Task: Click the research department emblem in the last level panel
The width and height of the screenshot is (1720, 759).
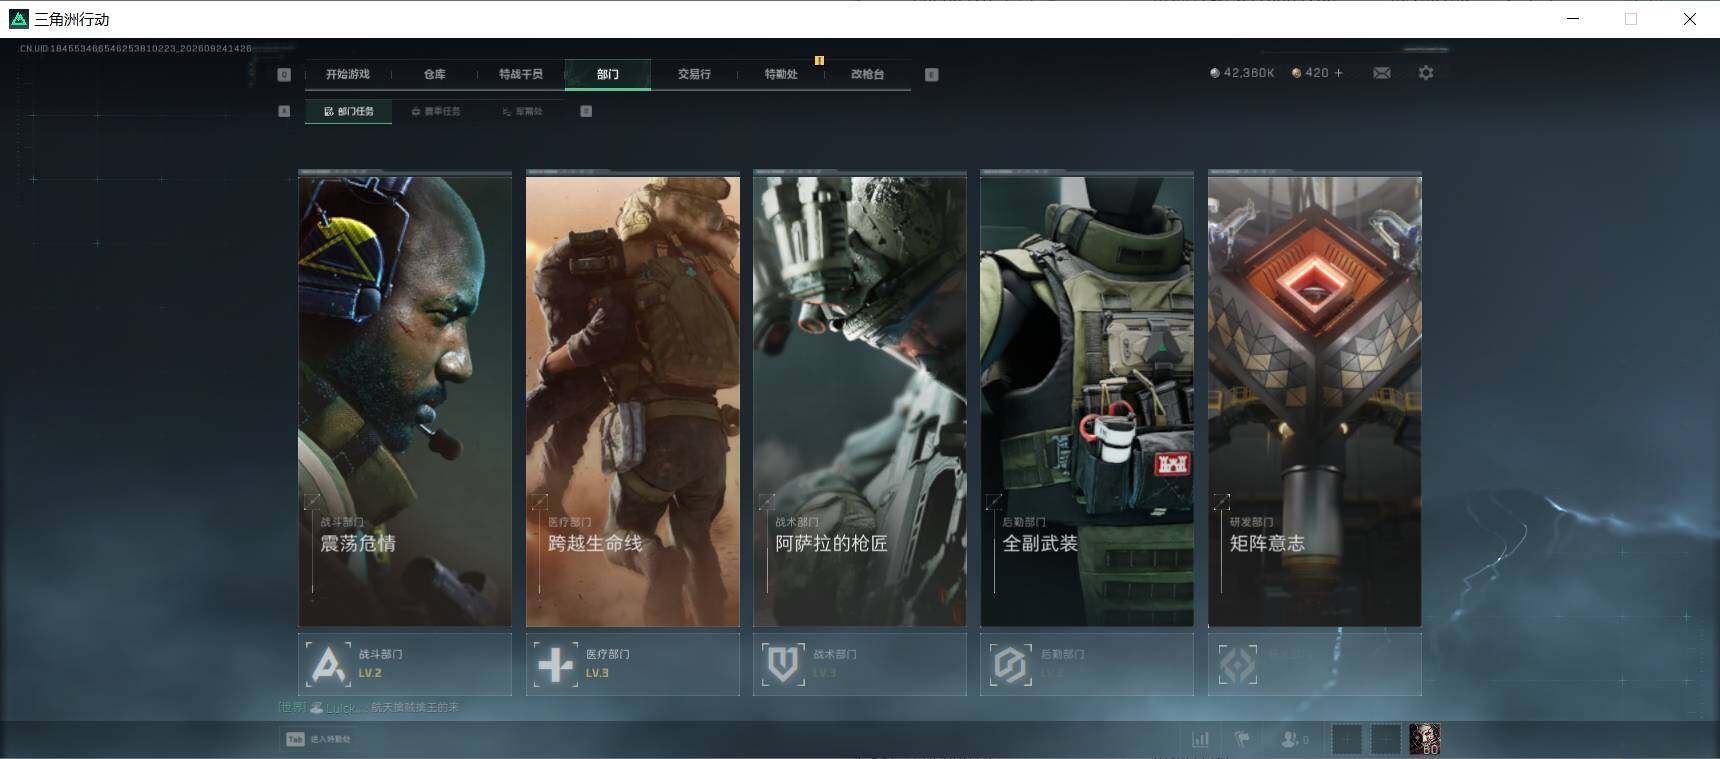Action: click(1238, 664)
